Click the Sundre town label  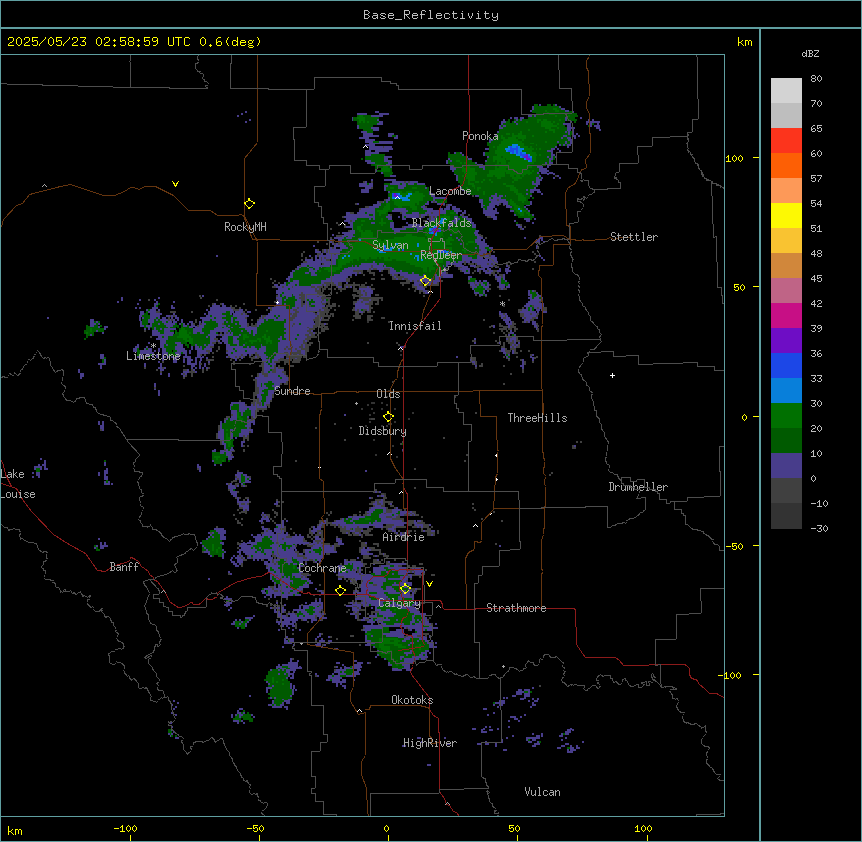pyautogui.click(x=292, y=391)
